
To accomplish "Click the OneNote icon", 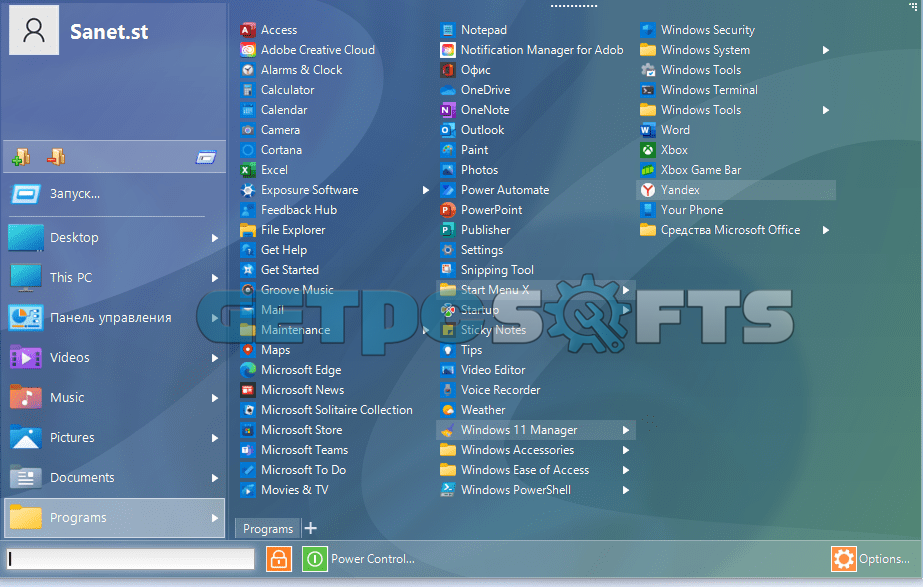I will (x=448, y=110).
